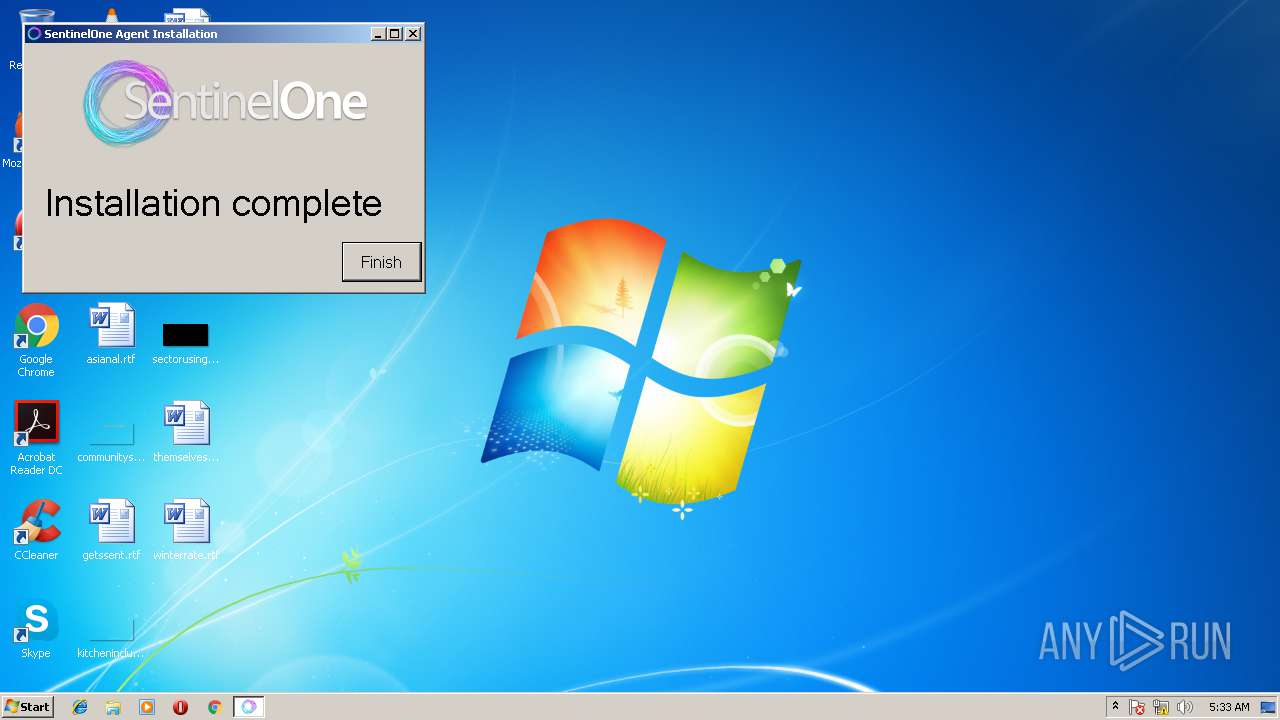Close the SentinelOne Agent Installation window
1280x720 pixels.
click(x=413, y=34)
